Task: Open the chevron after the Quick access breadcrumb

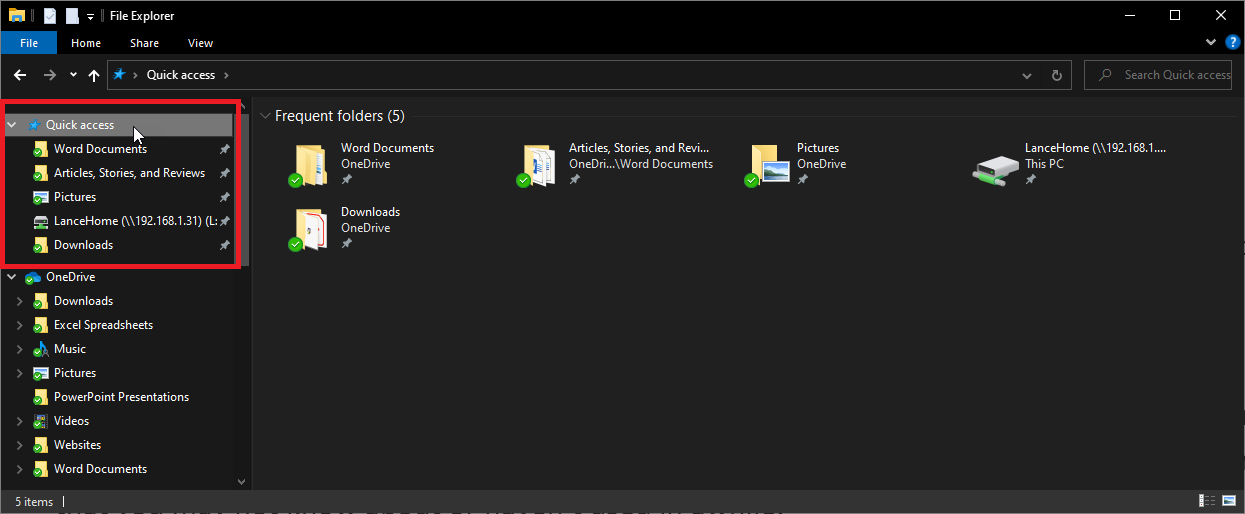Action: (226, 75)
